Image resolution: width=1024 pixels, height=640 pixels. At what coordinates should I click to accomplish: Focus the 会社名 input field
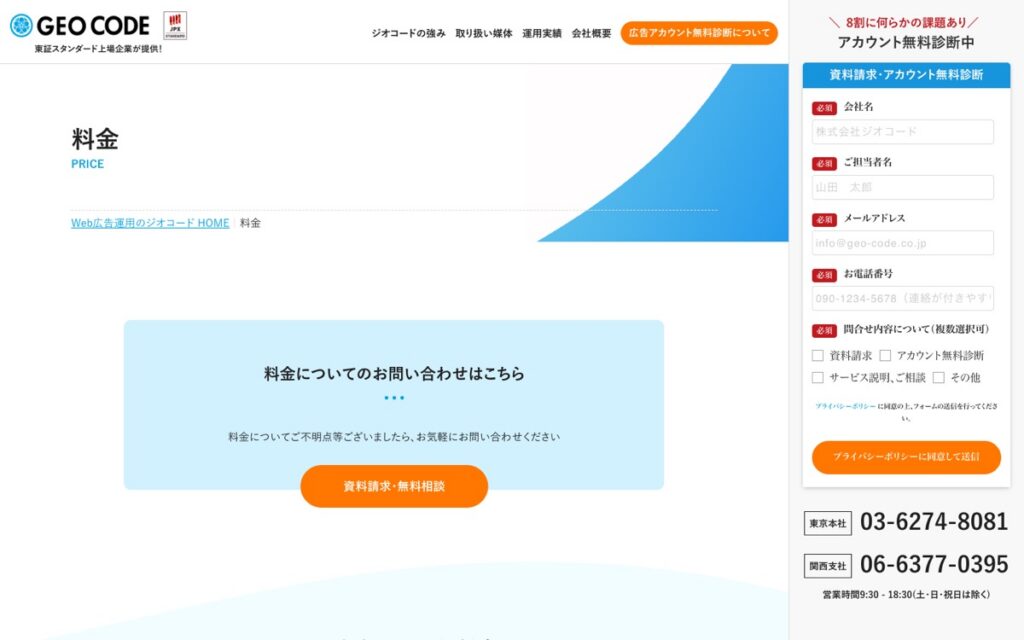click(903, 132)
